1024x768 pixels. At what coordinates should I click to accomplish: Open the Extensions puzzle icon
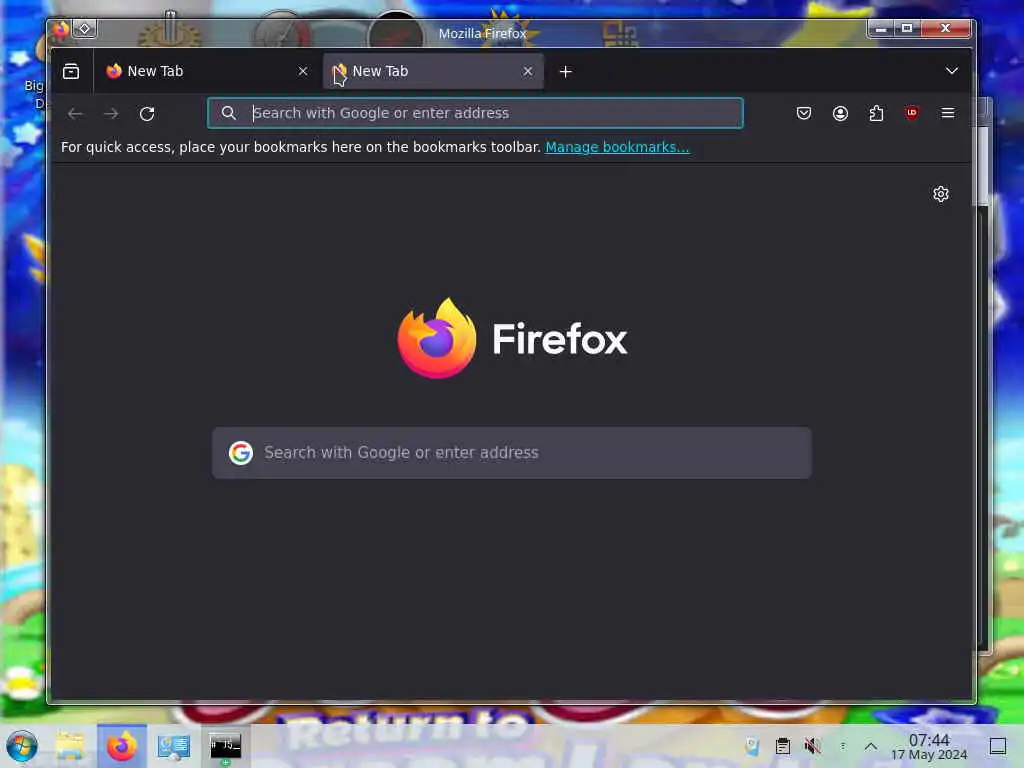tap(876, 113)
